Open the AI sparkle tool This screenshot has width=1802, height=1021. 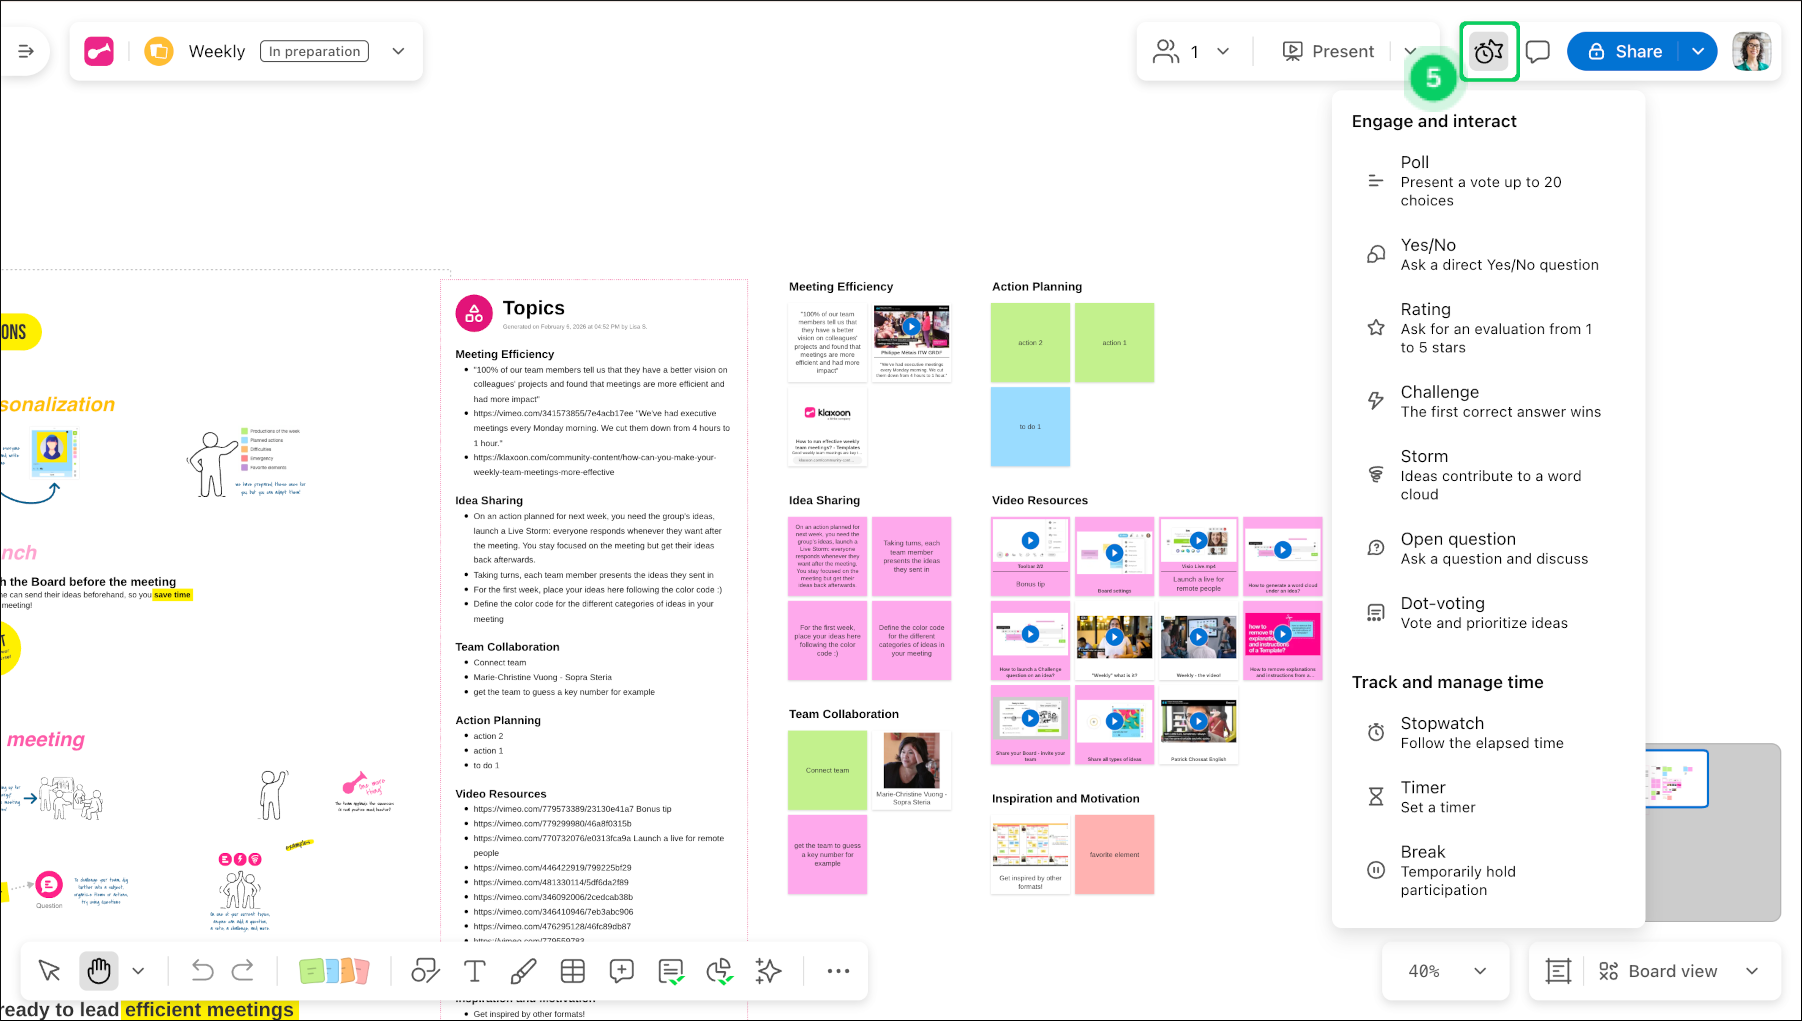point(768,971)
